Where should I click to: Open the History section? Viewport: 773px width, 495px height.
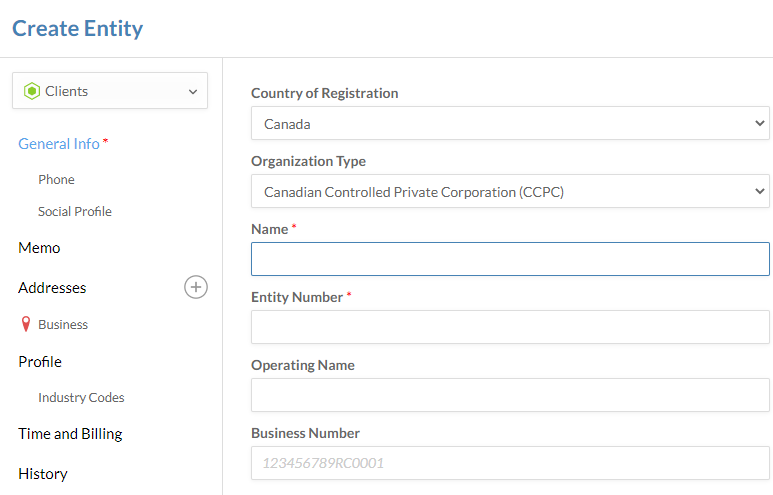(x=43, y=474)
